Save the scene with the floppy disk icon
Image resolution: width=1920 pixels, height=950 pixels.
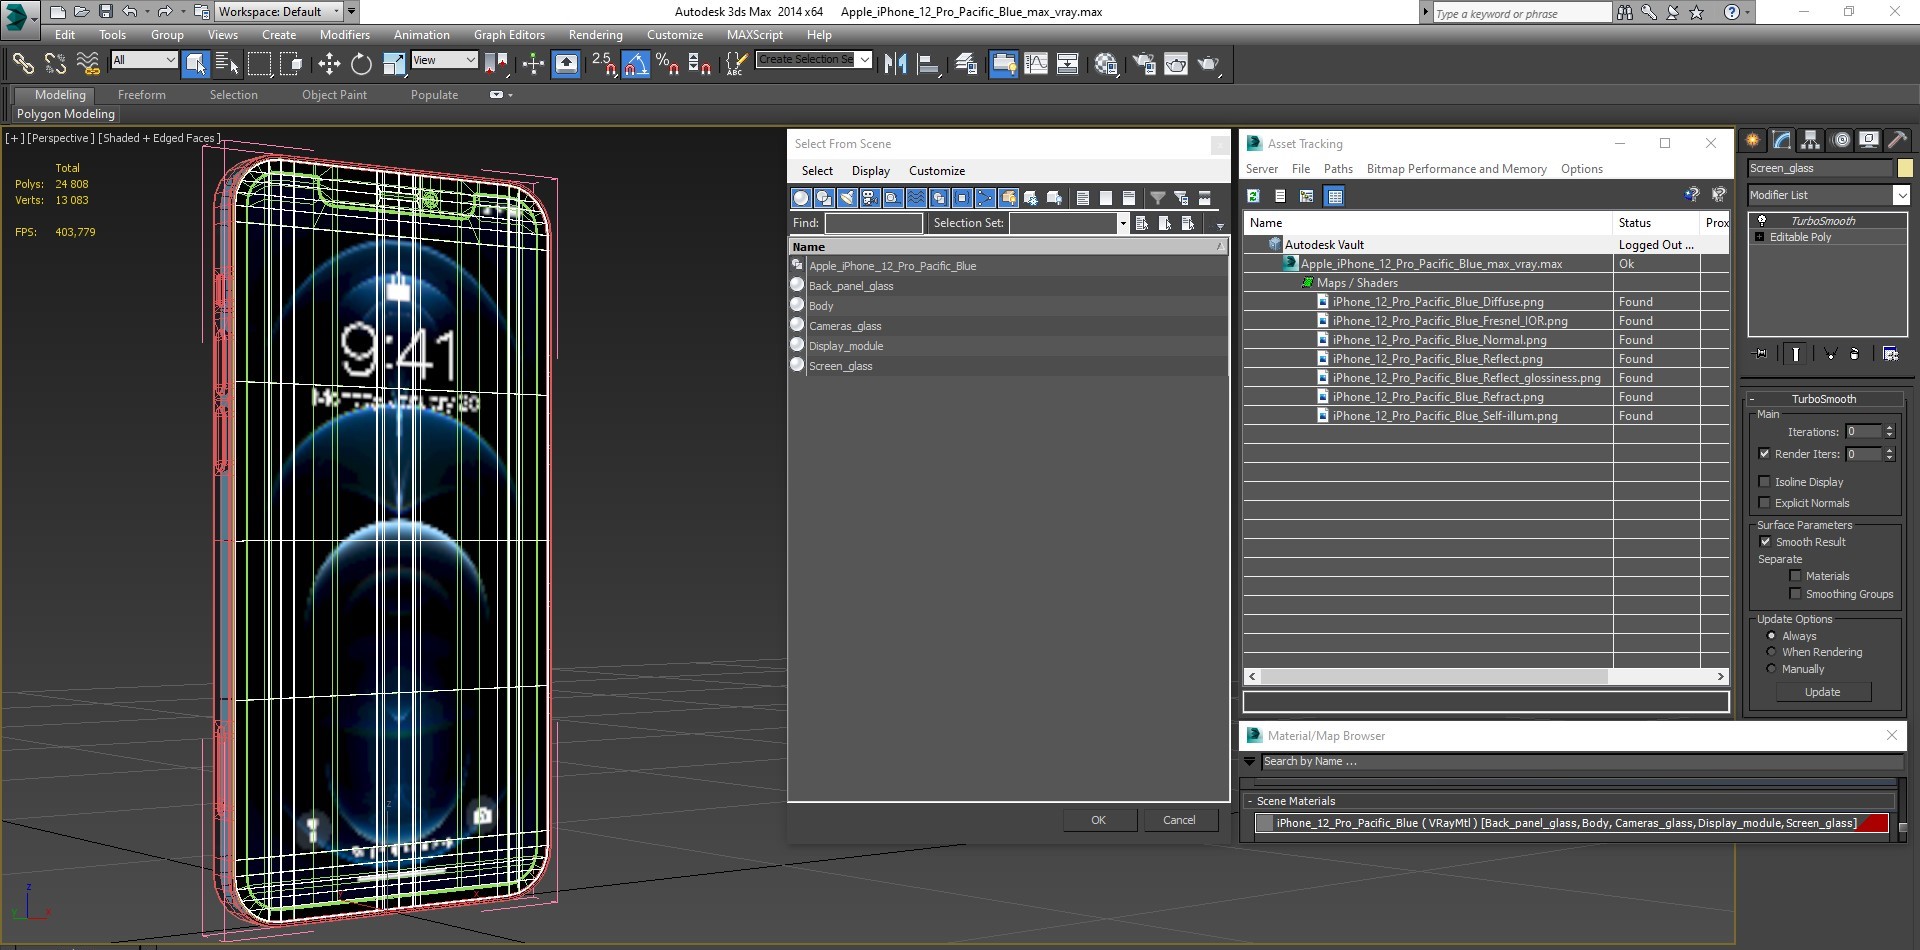[x=105, y=12]
